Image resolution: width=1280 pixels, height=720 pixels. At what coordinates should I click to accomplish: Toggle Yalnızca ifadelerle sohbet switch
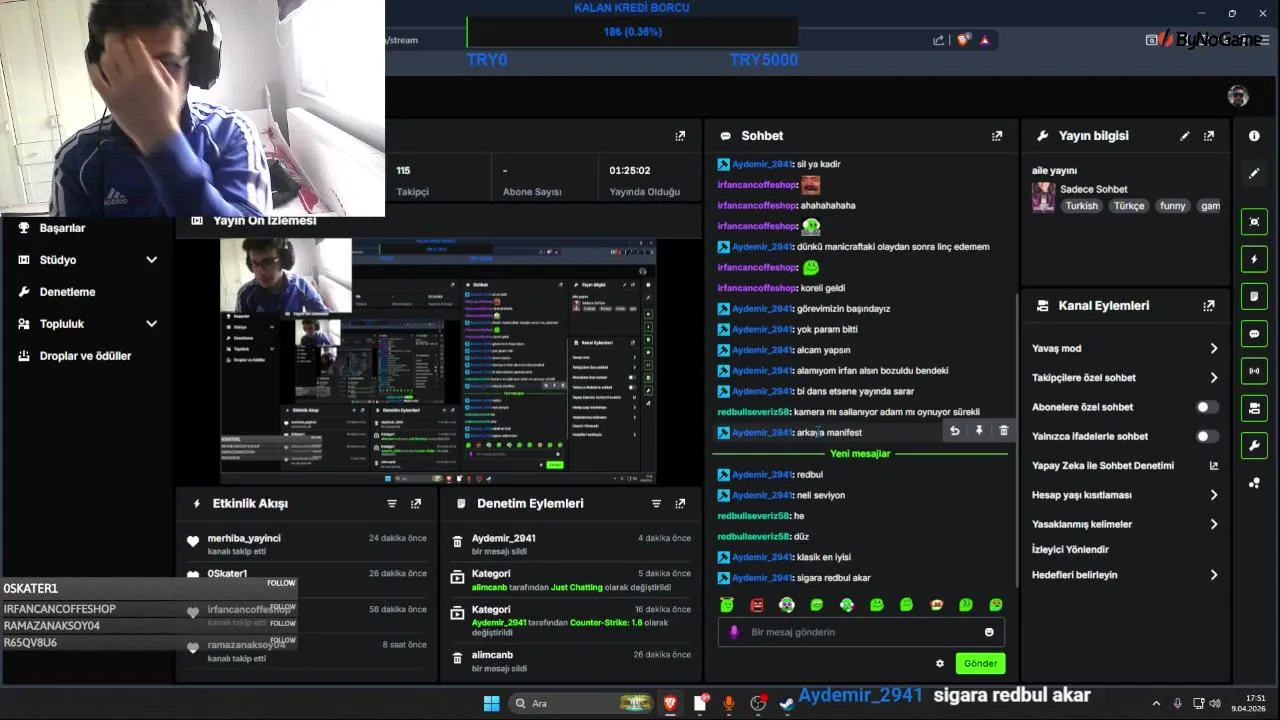1207,436
